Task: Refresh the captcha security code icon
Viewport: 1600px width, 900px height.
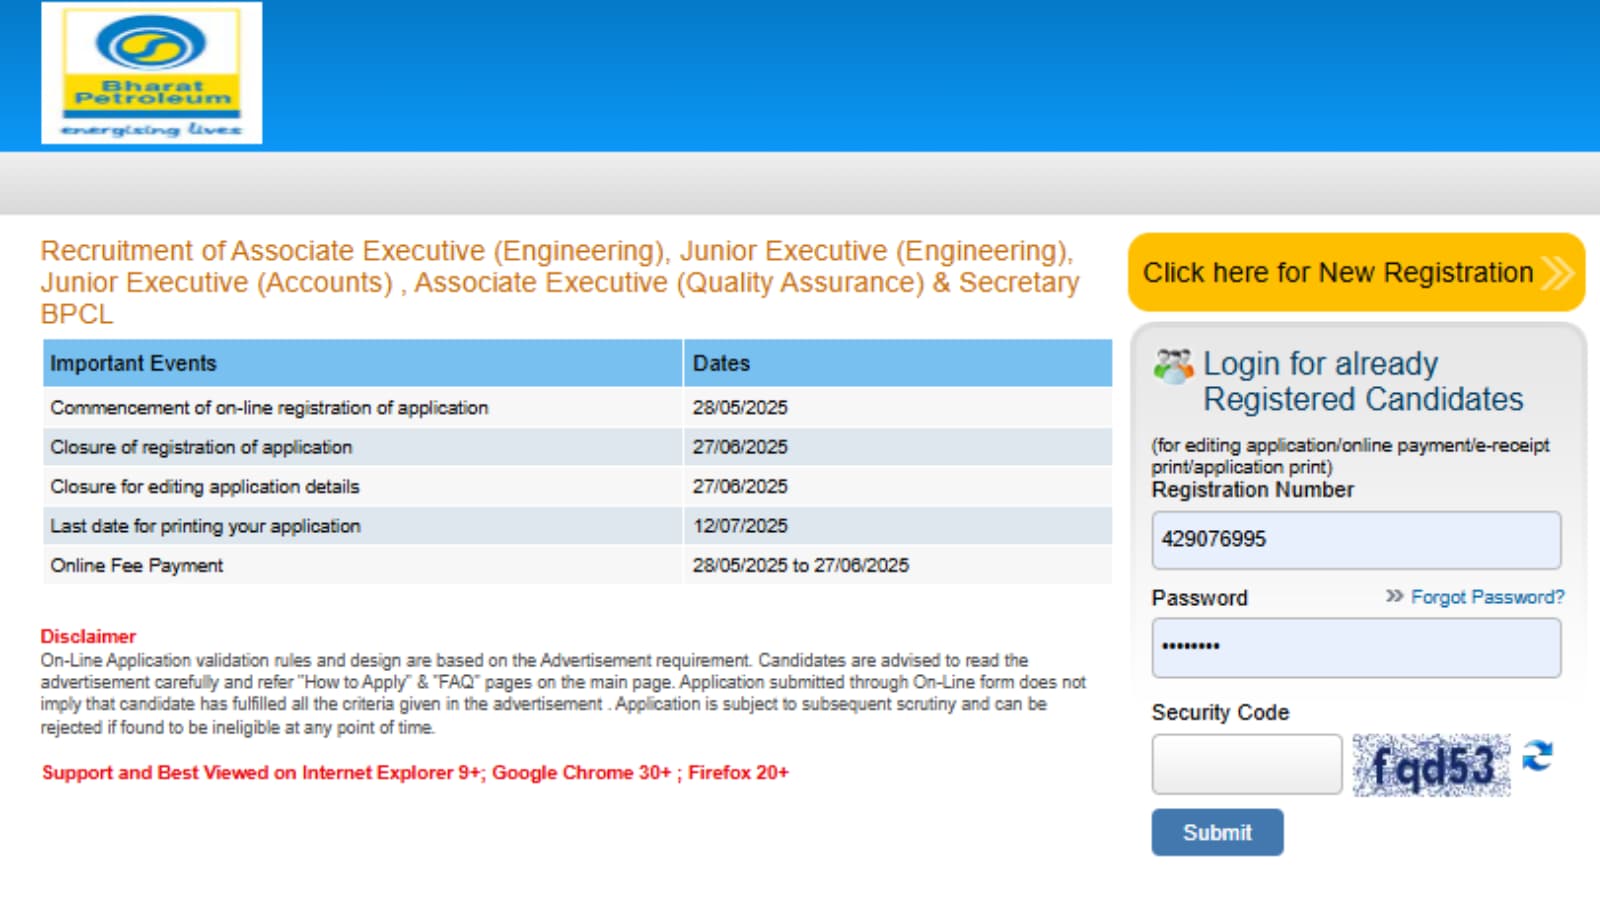Action: [x=1537, y=755]
